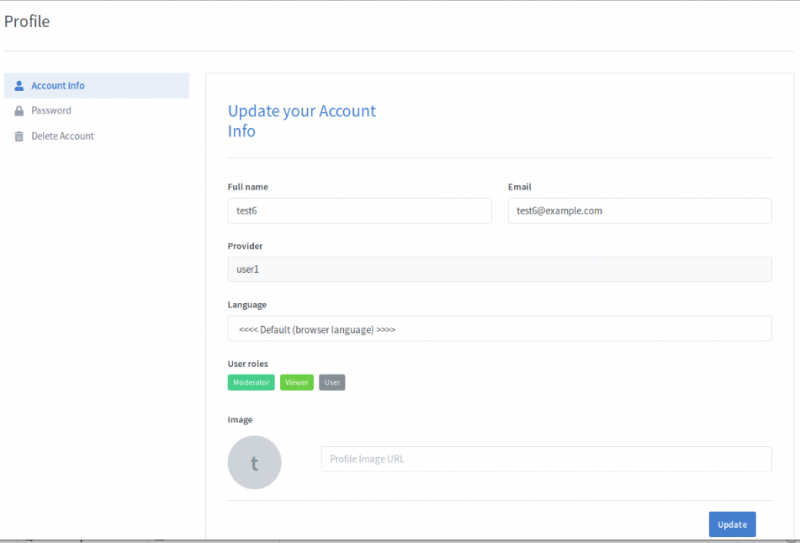Click the Profile page title
The height and width of the screenshot is (543, 800).
click(27, 21)
